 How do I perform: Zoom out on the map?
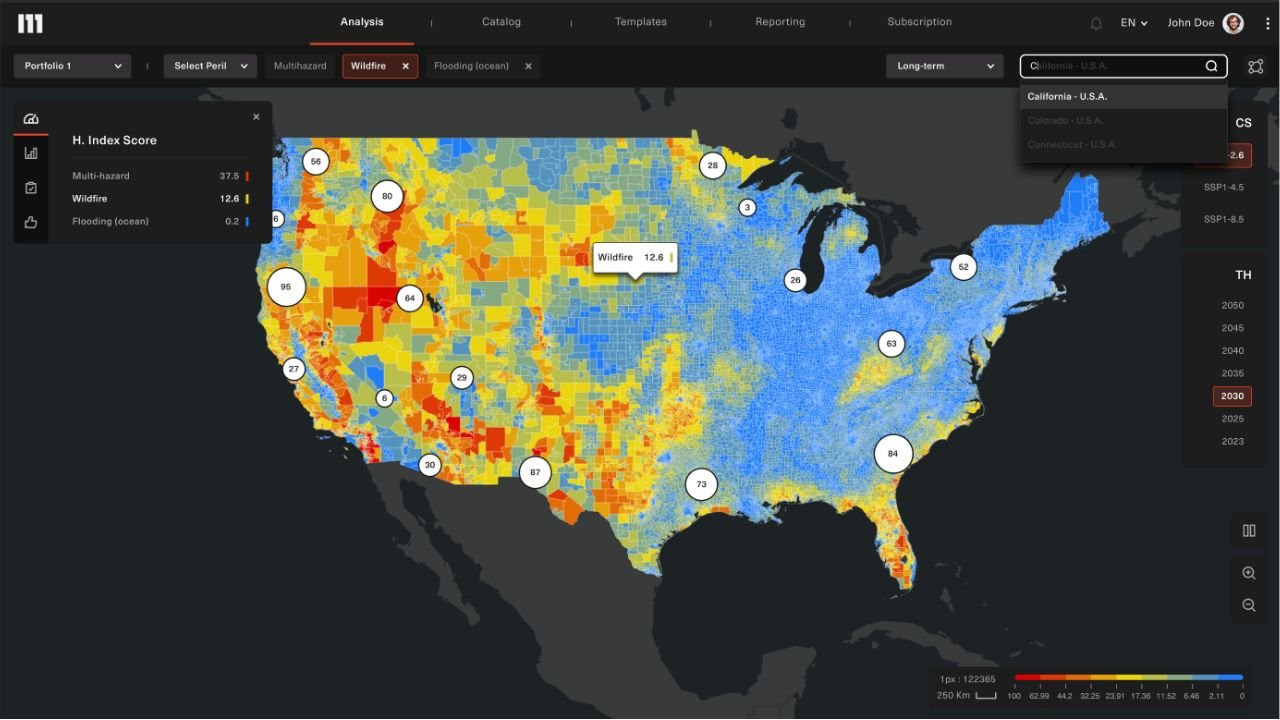click(x=1248, y=605)
